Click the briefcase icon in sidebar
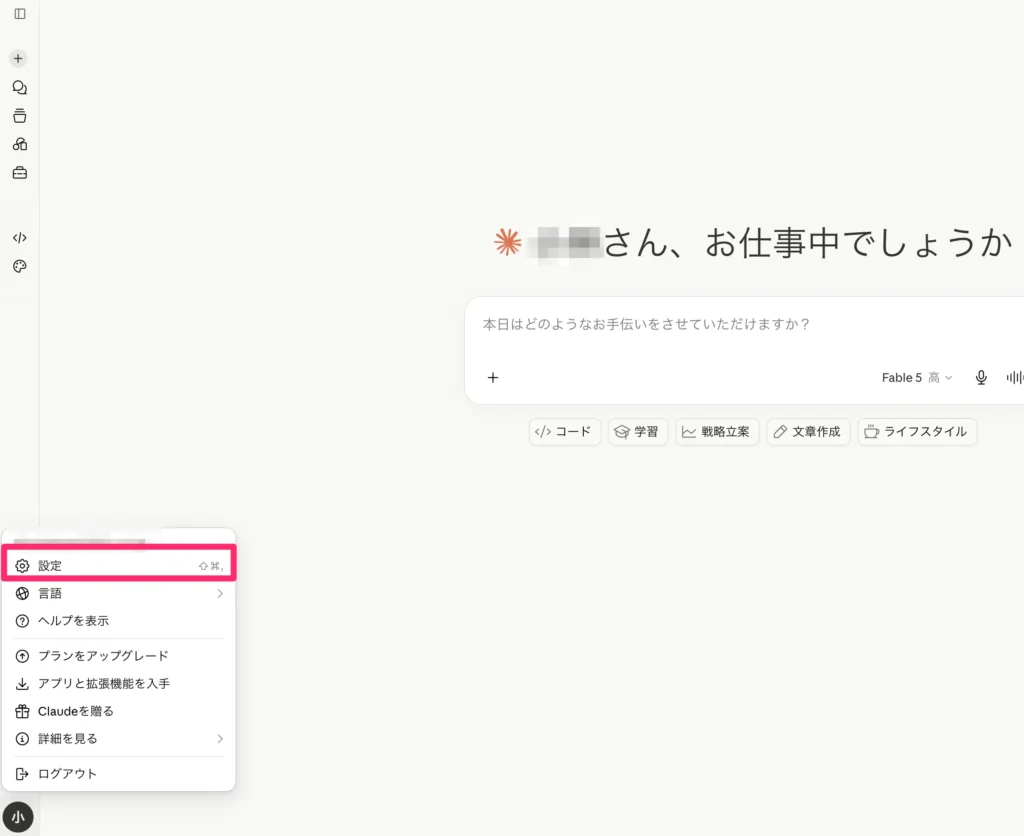Screen dimensions: 1024x836 coord(20,173)
